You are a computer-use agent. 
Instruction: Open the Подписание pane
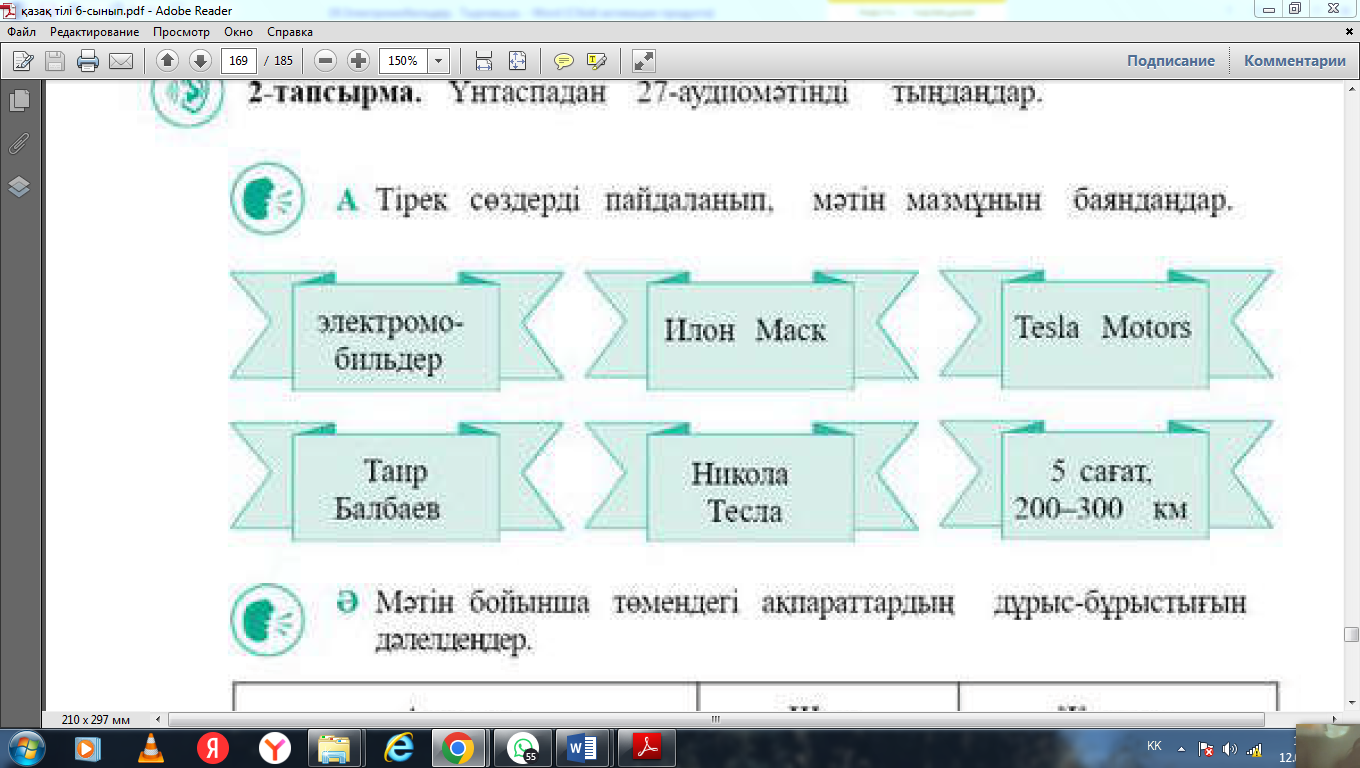tap(1171, 61)
